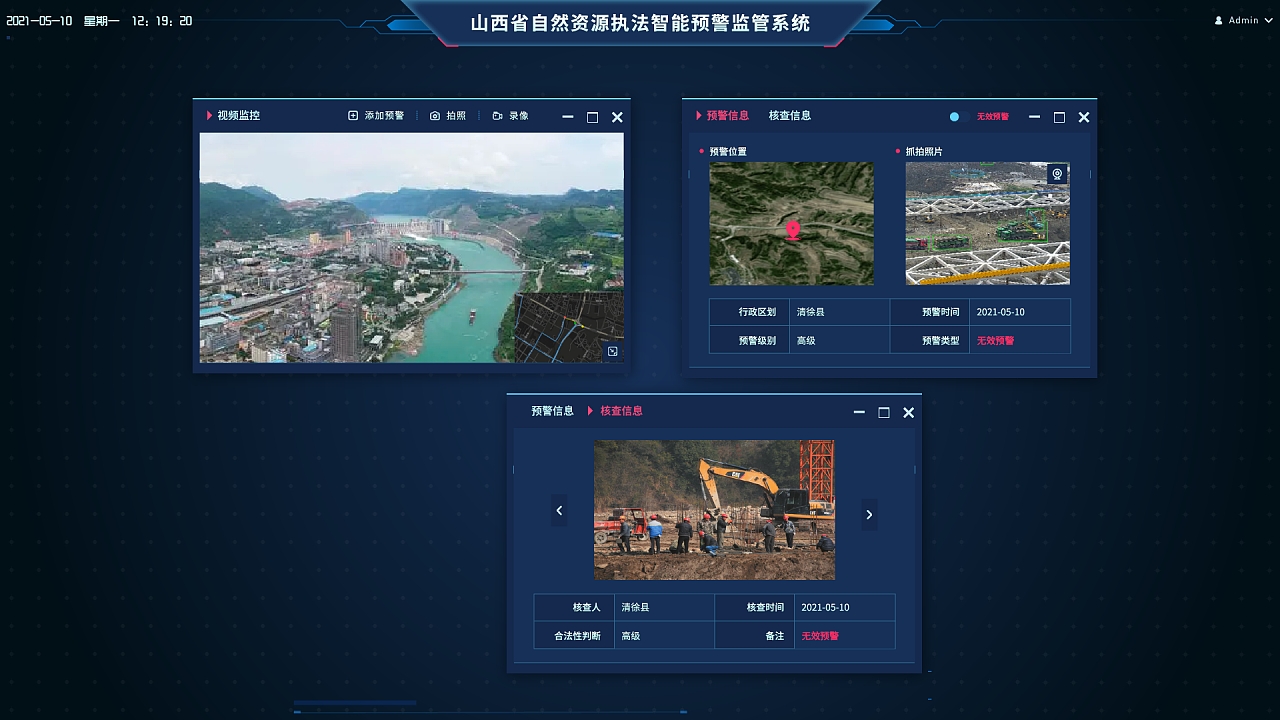Image resolution: width=1280 pixels, height=720 pixels.
Task: Minimize the 视频监控 window
Action: [x=568, y=117]
